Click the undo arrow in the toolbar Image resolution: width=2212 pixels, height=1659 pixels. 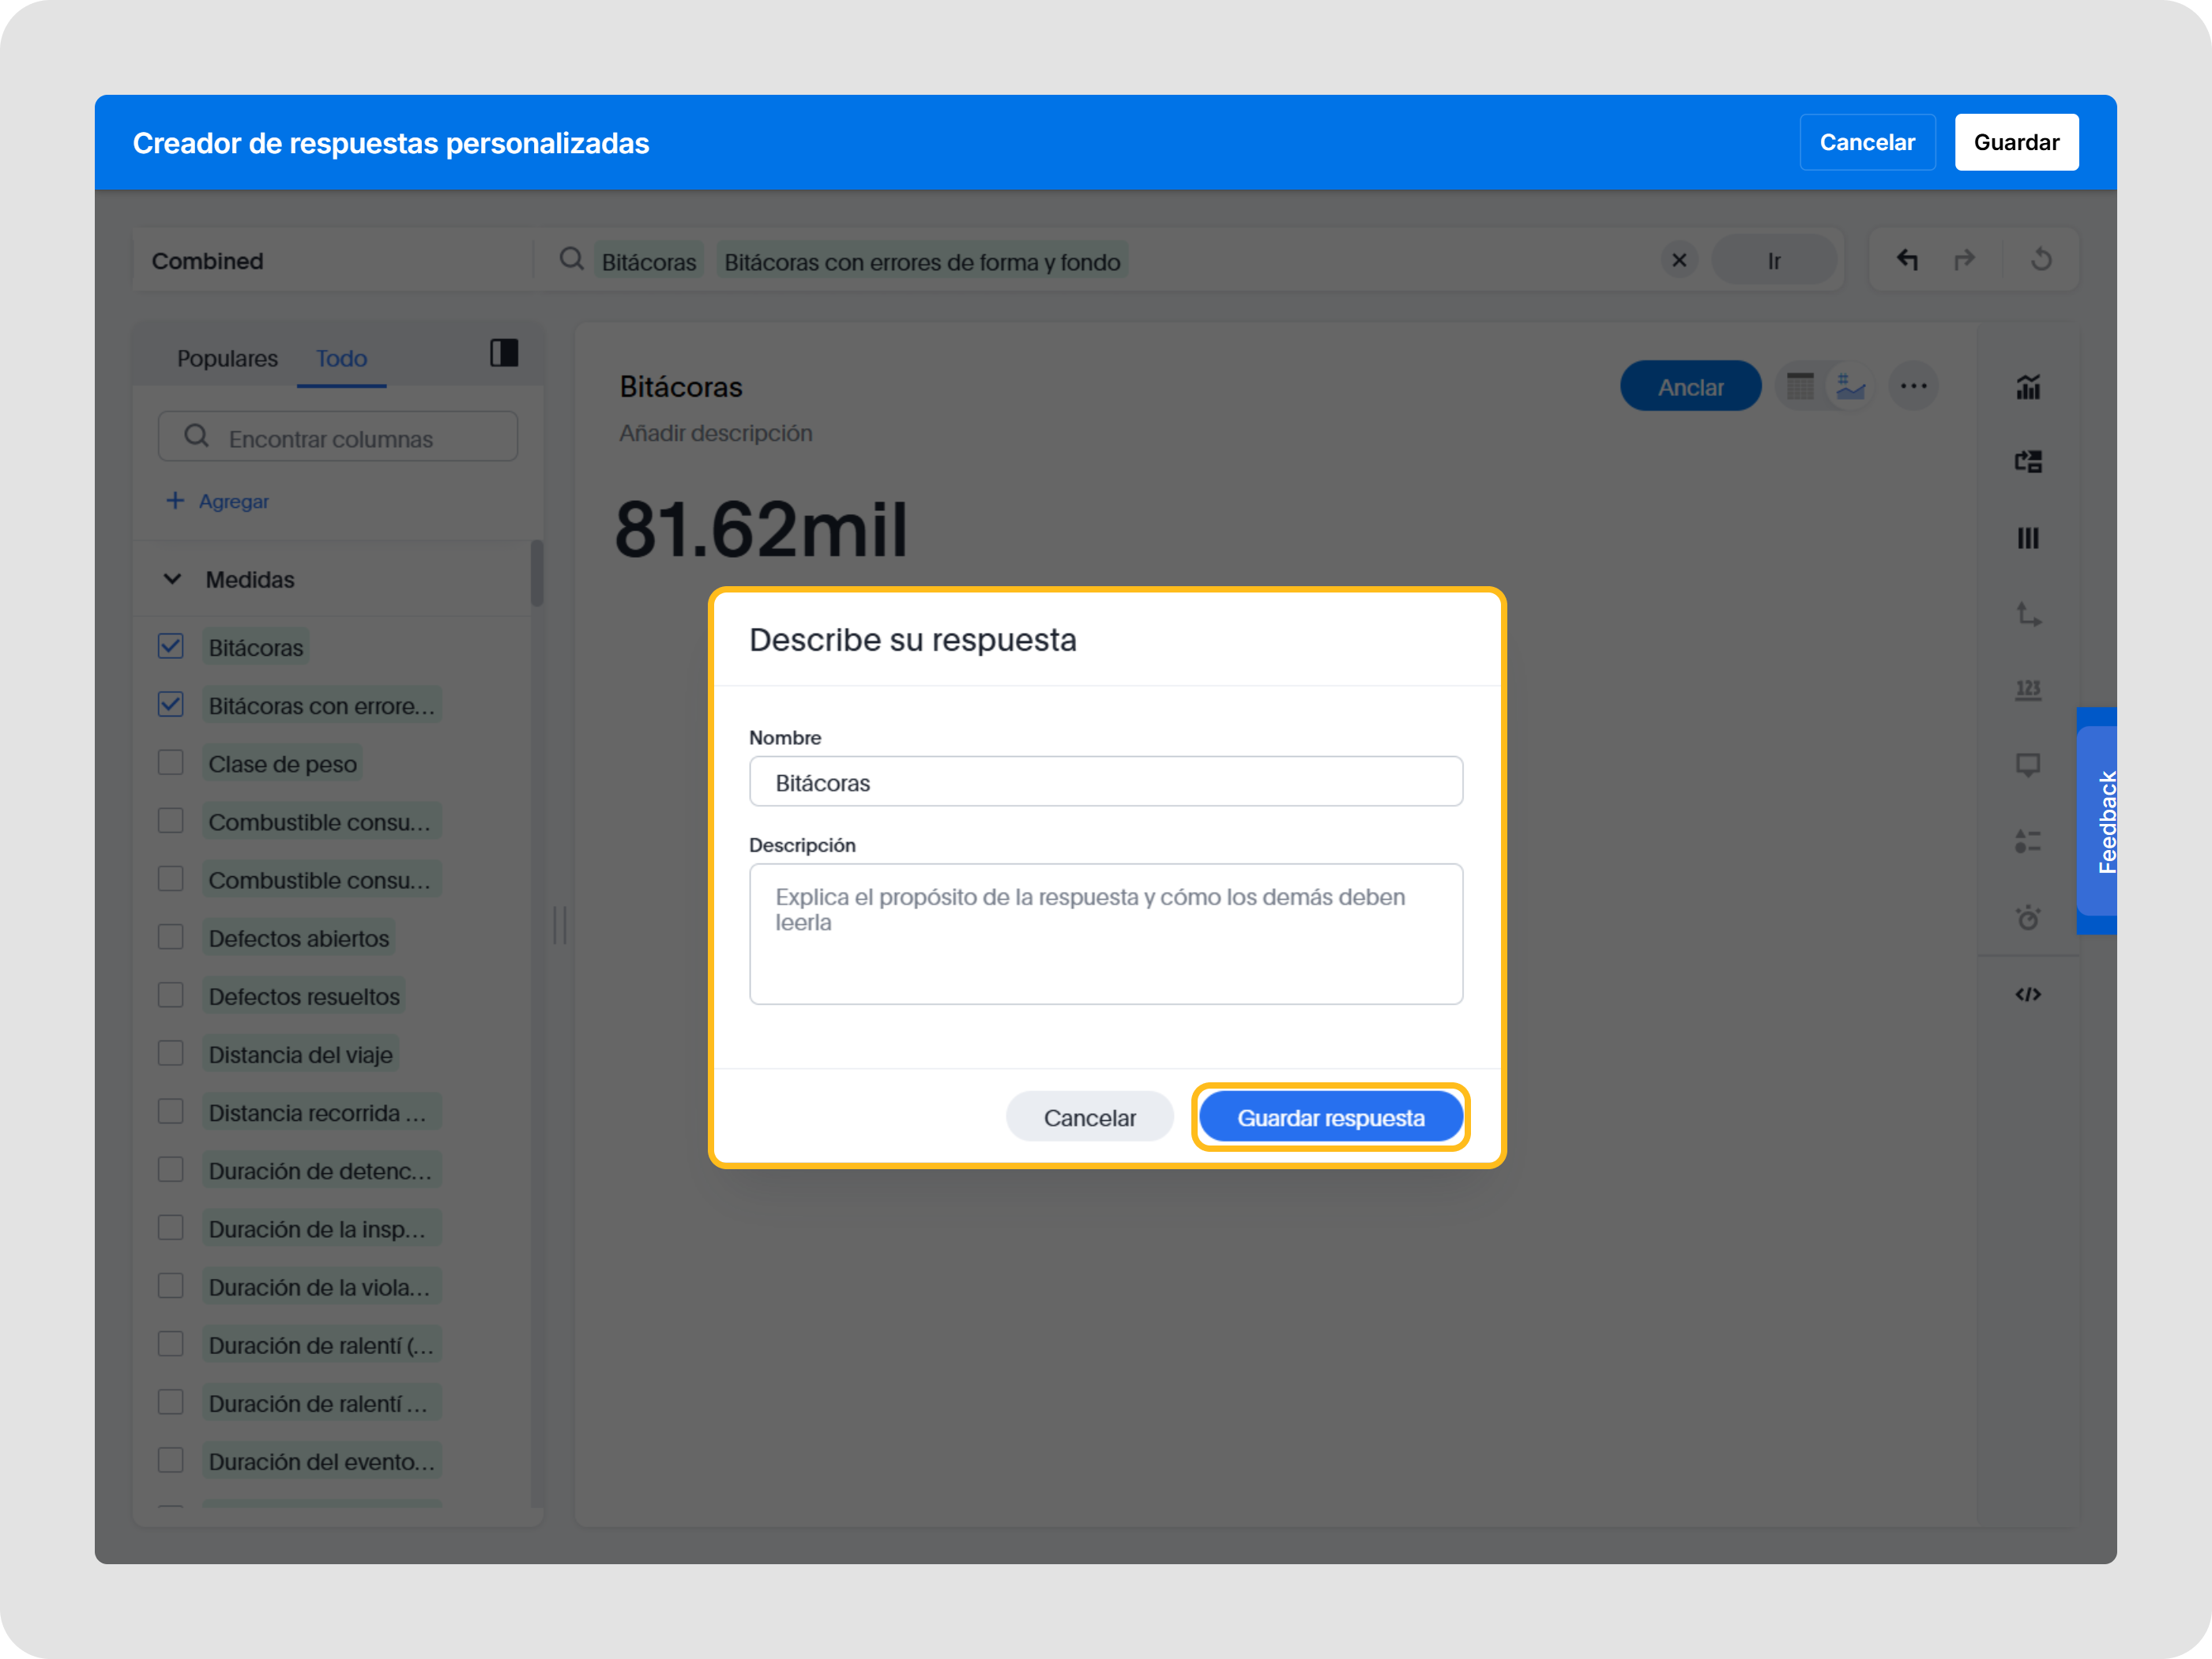pyautogui.click(x=1908, y=259)
